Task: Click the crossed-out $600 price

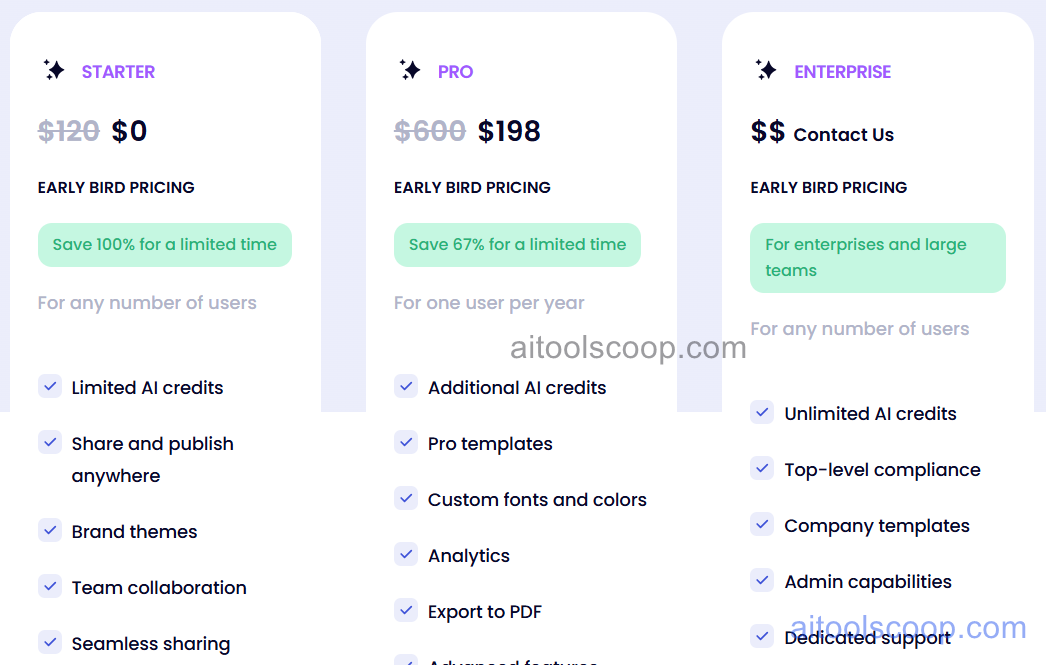Action: coord(430,130)
